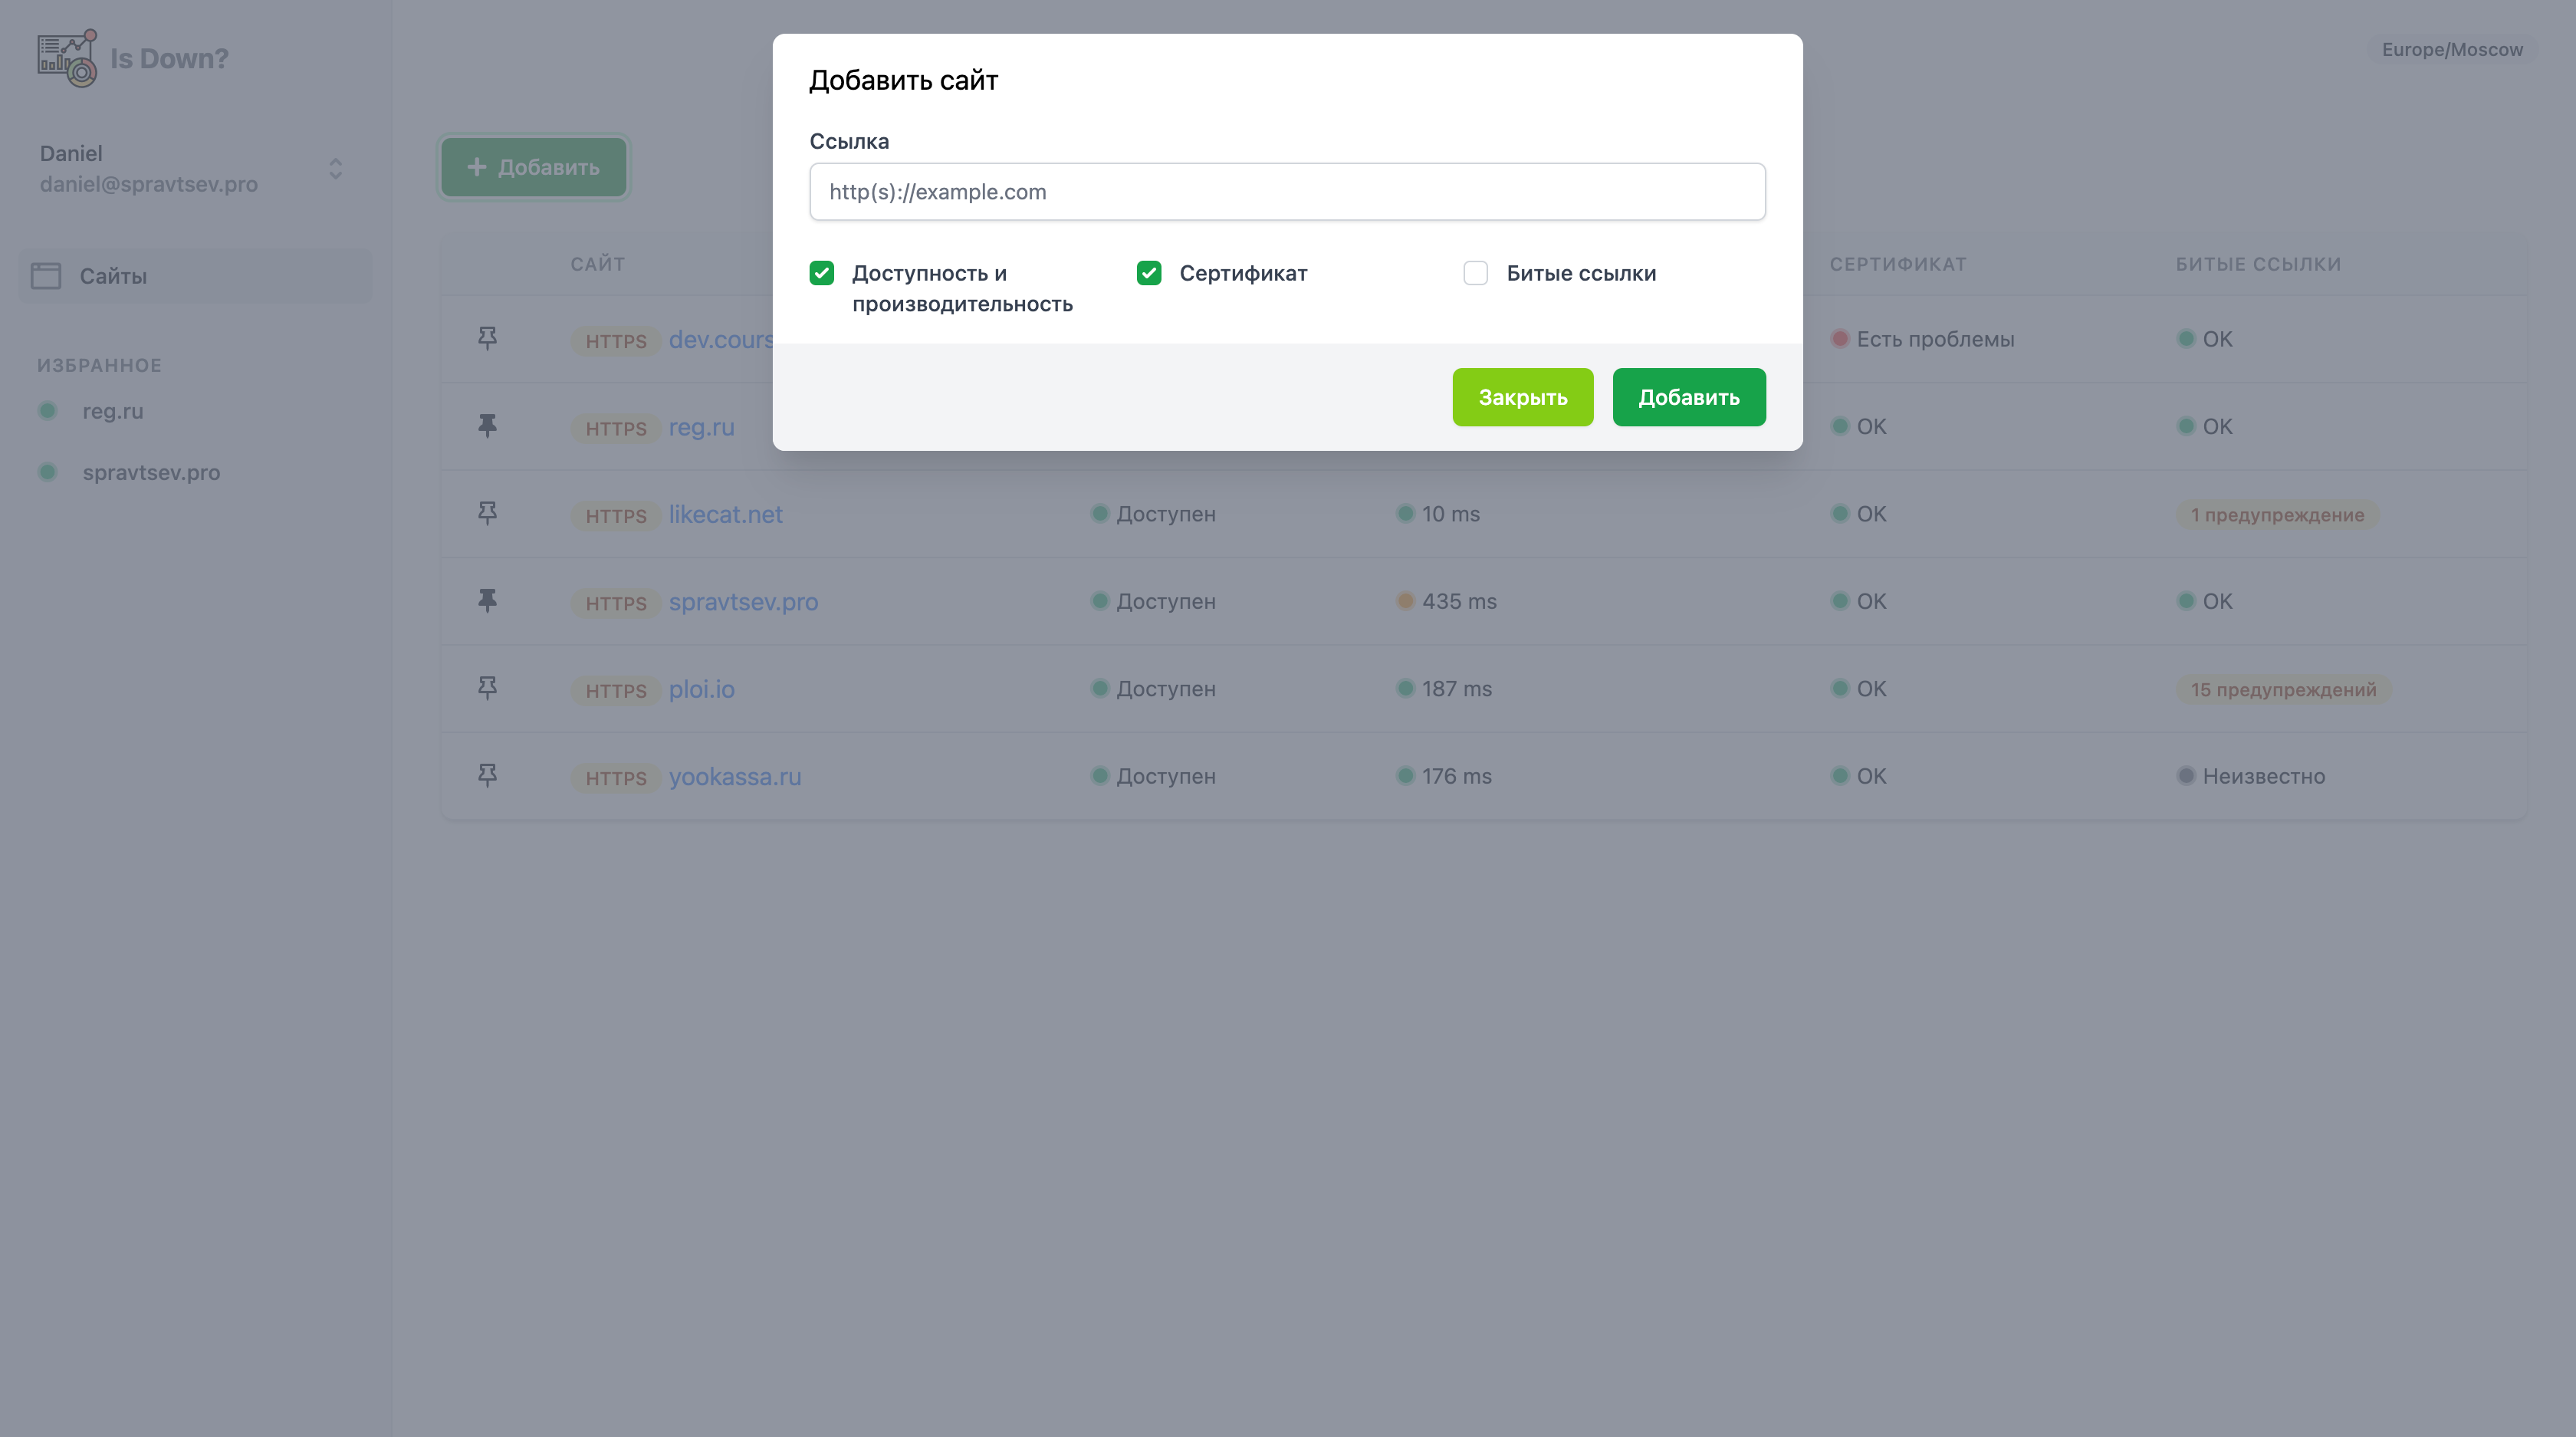Unpin the spravtsev.pro site row
This screenshot has height=1437, width=2576.
[x=487, y=601]
